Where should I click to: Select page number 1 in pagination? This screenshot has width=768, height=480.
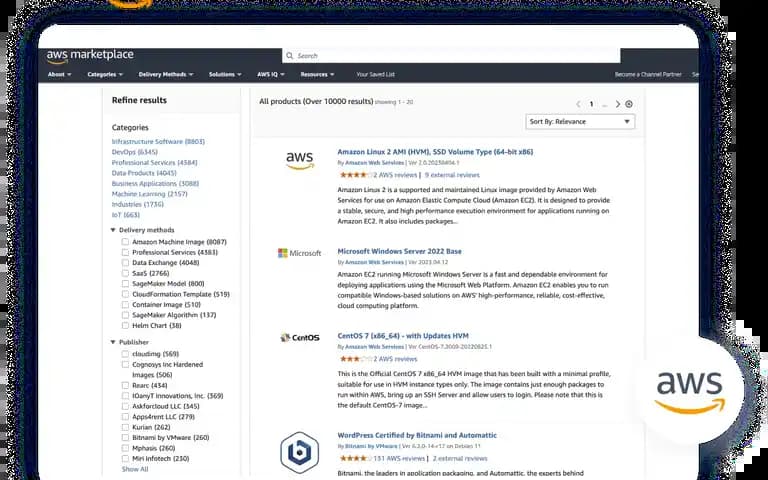(591, 104)
